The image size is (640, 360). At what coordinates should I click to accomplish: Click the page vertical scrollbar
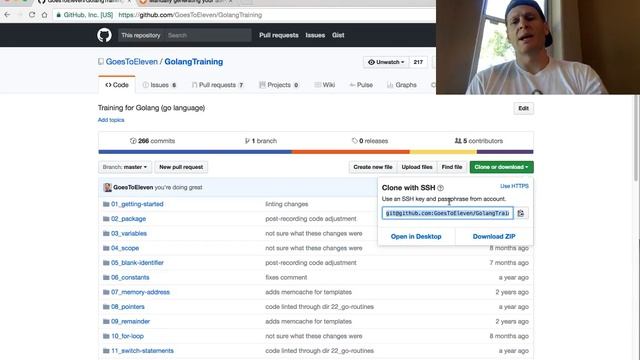click(637, 139)
